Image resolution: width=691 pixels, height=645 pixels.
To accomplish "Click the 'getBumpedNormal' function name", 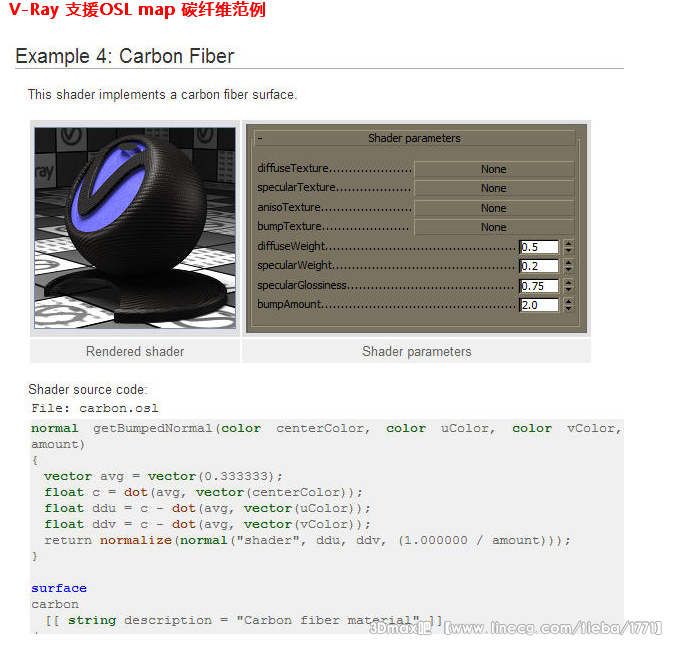I will pos(153,429).
